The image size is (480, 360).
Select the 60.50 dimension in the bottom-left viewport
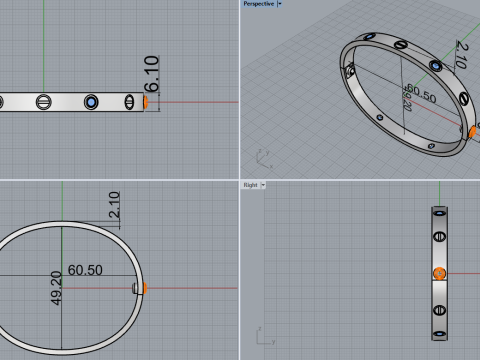pyautogui.click(x=85, y=270)
